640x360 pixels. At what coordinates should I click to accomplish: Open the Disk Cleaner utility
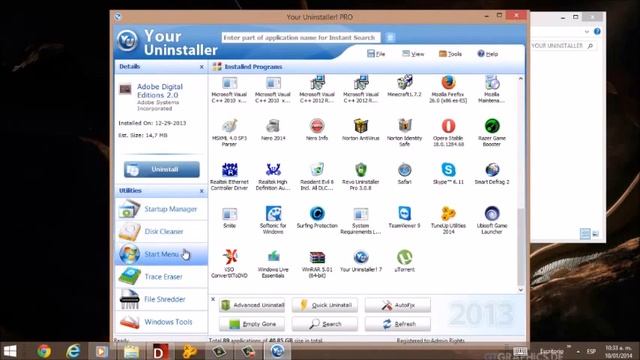(161, 231)
